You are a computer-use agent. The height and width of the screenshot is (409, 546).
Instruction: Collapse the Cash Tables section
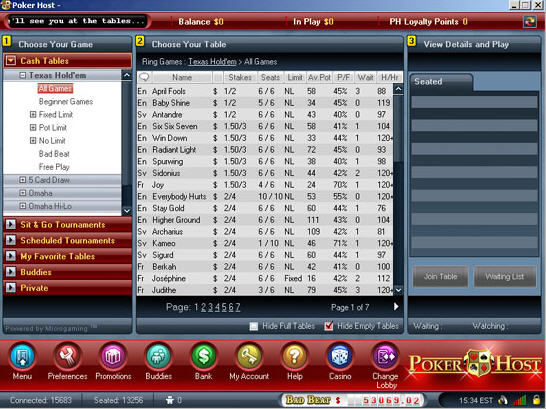coord(11,61)
